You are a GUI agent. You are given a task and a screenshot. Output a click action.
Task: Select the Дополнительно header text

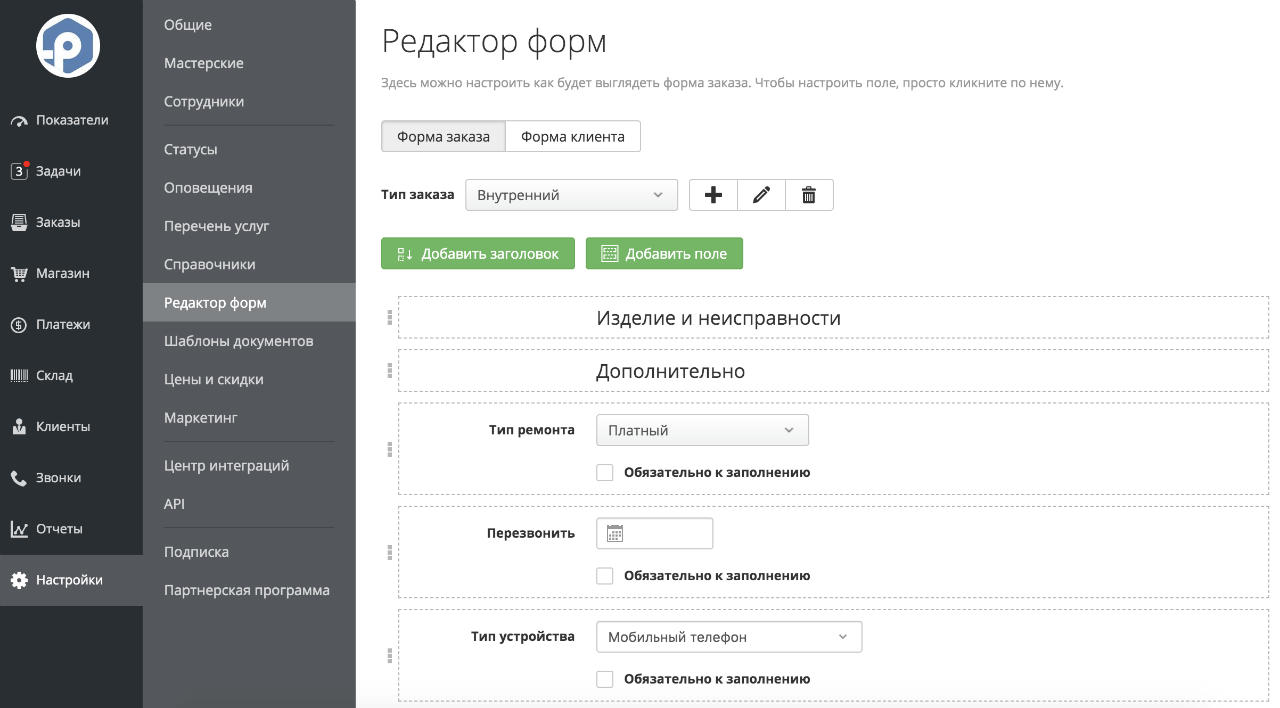pos(671,371)
